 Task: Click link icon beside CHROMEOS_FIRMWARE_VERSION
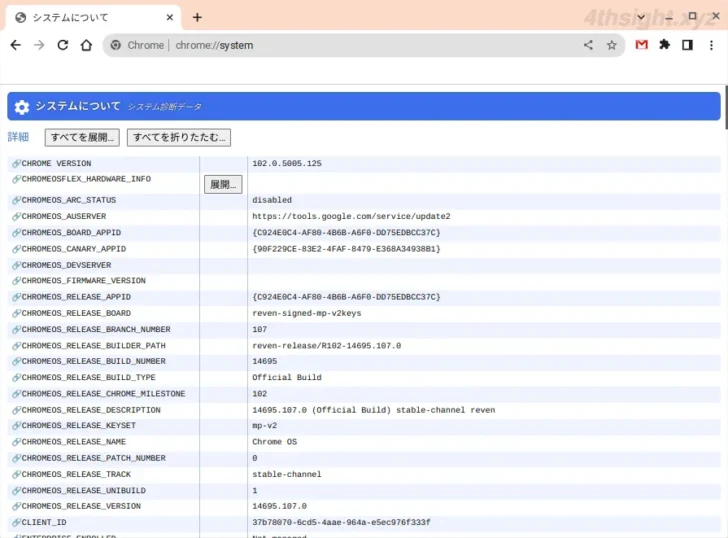[x=17, y=280]
